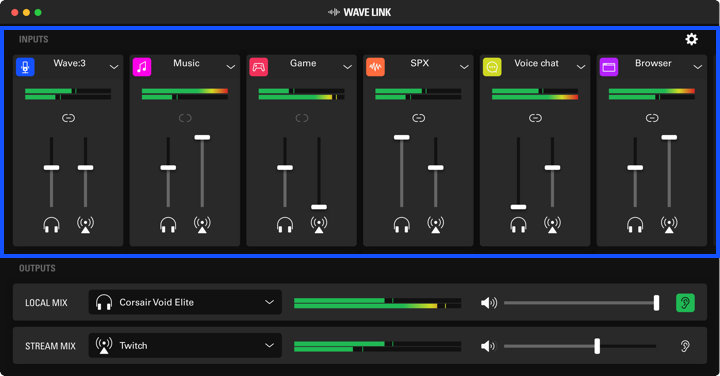Screen dimensions: 720x376
Task: Click Local Mix master volume slider
Action: click(581, 303)
